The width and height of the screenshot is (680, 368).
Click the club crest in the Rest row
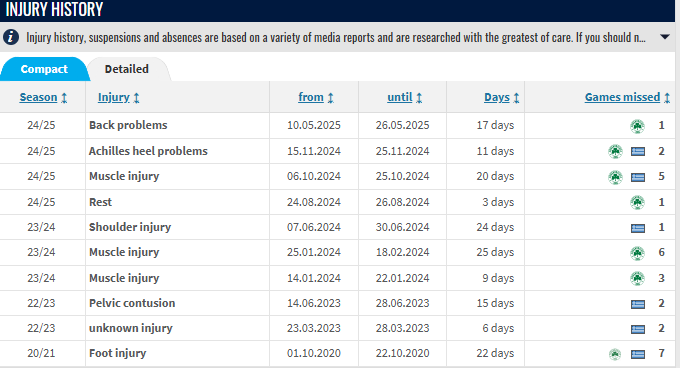pyautogui.click(x=637, y=202)
